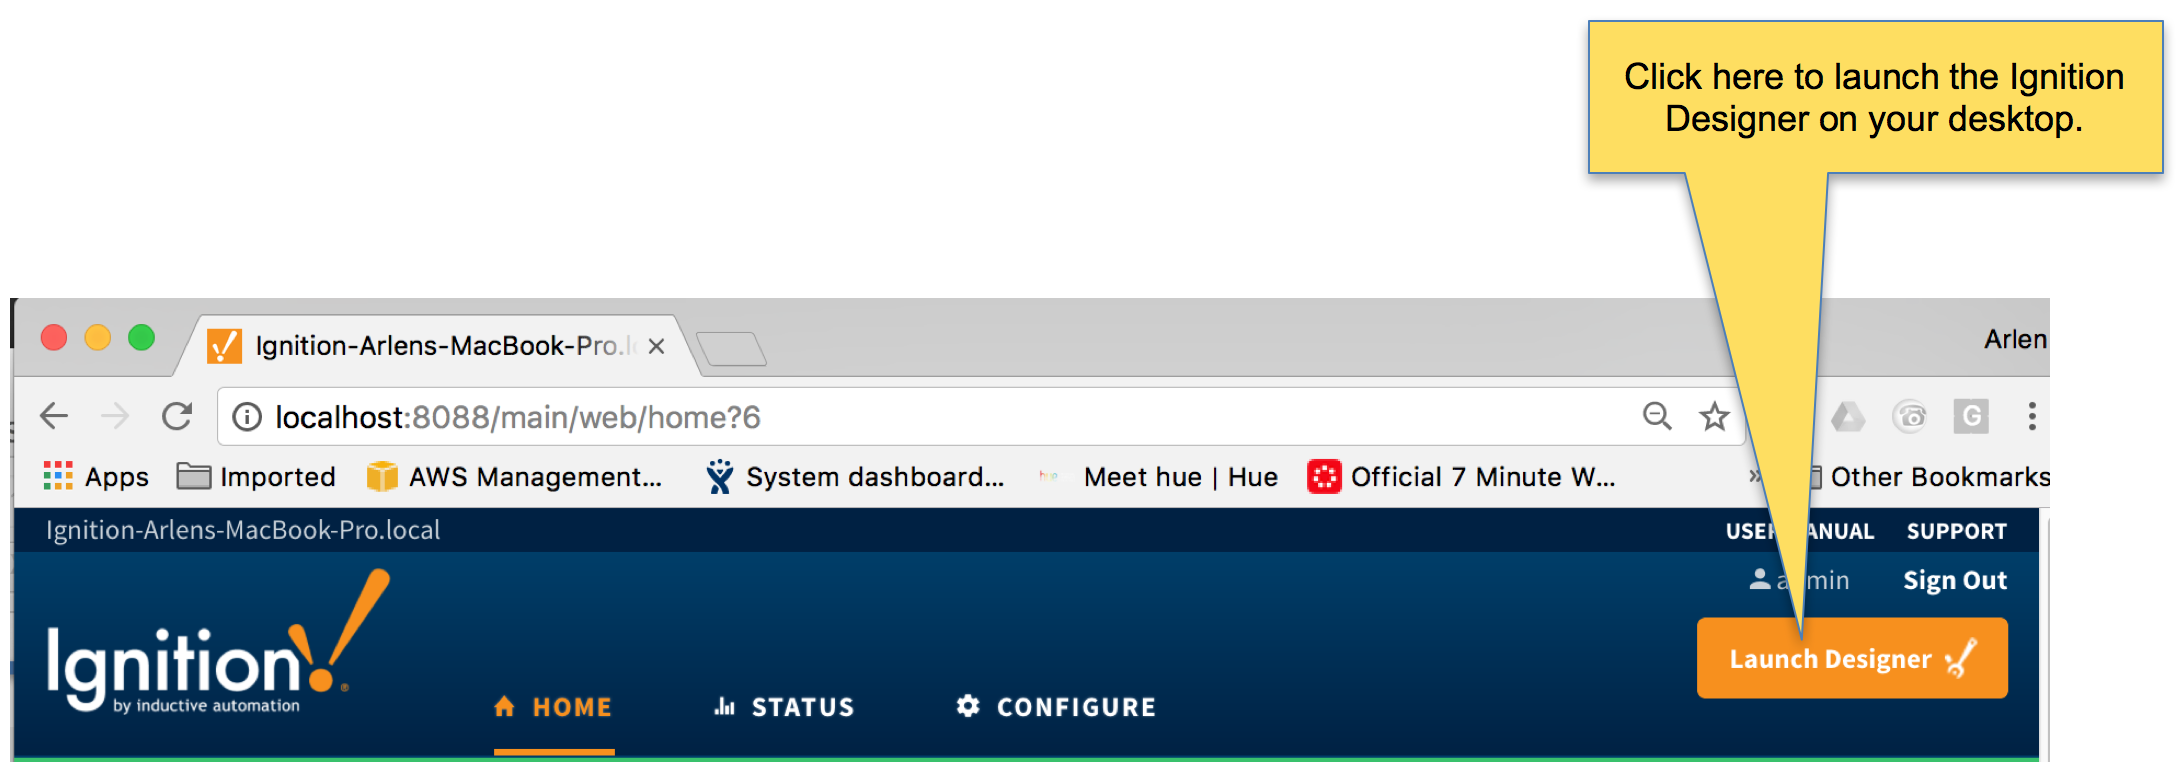
Task: Click the Arlen profile name in Chrome
Action: pos(2016,339)
